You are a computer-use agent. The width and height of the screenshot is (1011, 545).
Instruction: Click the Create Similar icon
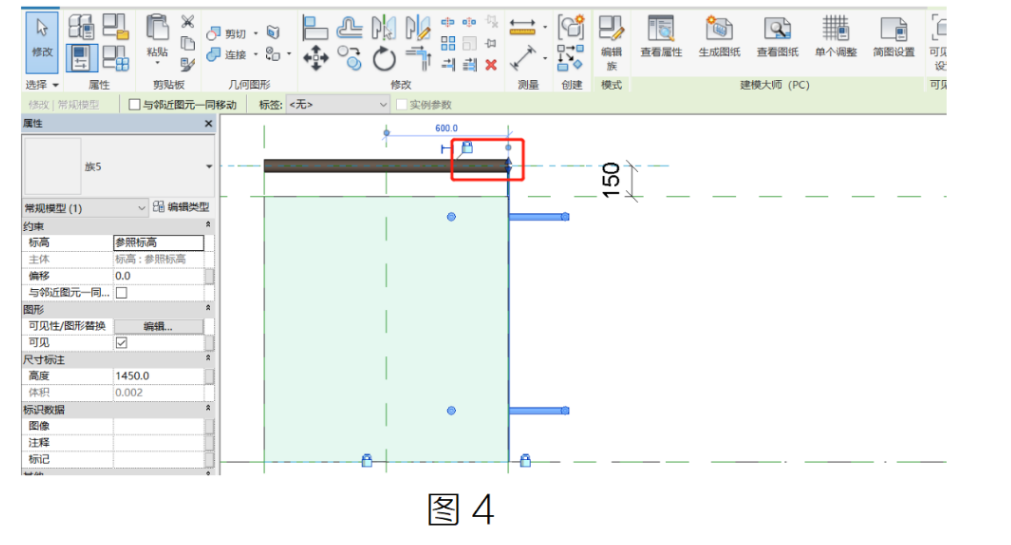[x=570, y=57]
